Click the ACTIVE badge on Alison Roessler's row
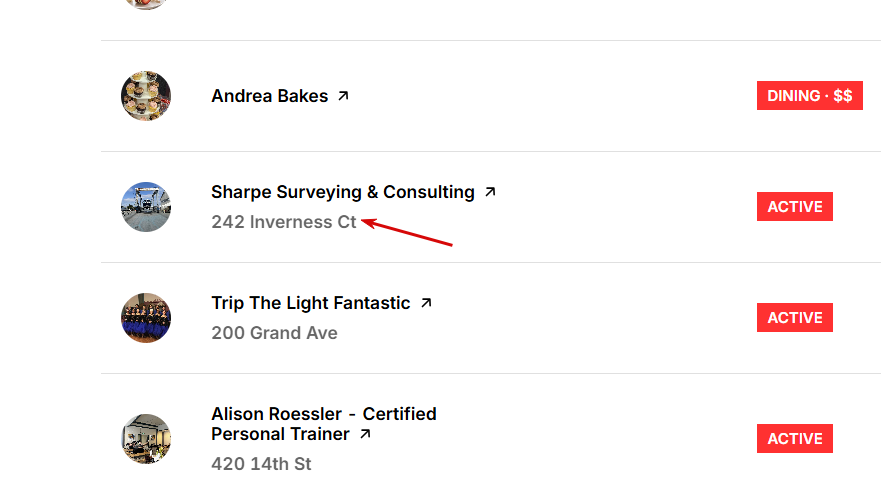Screen dimensions: 881x504 point(794,439)
